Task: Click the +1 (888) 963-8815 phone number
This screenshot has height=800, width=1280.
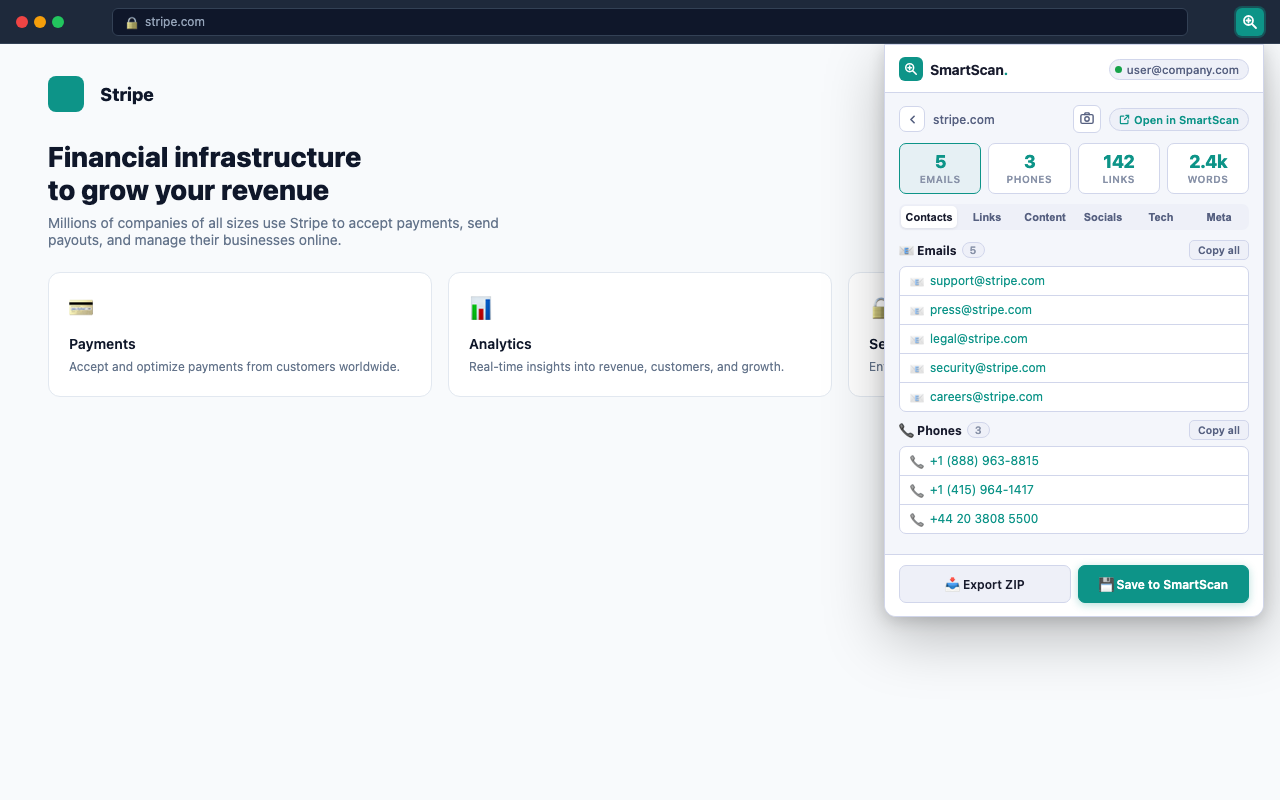Action: pyautogui.click(x=984, y=461)
